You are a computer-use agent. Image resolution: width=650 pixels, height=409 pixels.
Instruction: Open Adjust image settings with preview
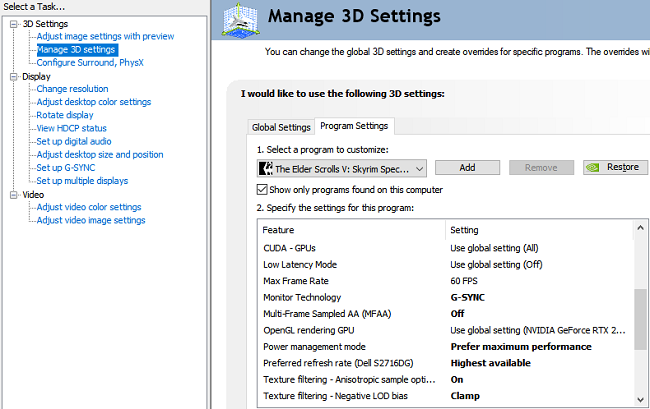pyautogui.click(x=105, y=36)
